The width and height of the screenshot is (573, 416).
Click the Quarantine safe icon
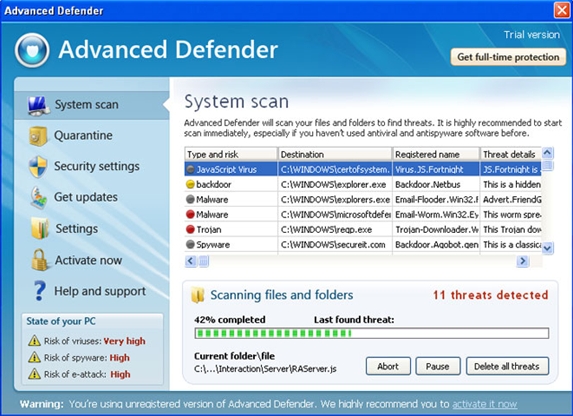pos(38,136)
